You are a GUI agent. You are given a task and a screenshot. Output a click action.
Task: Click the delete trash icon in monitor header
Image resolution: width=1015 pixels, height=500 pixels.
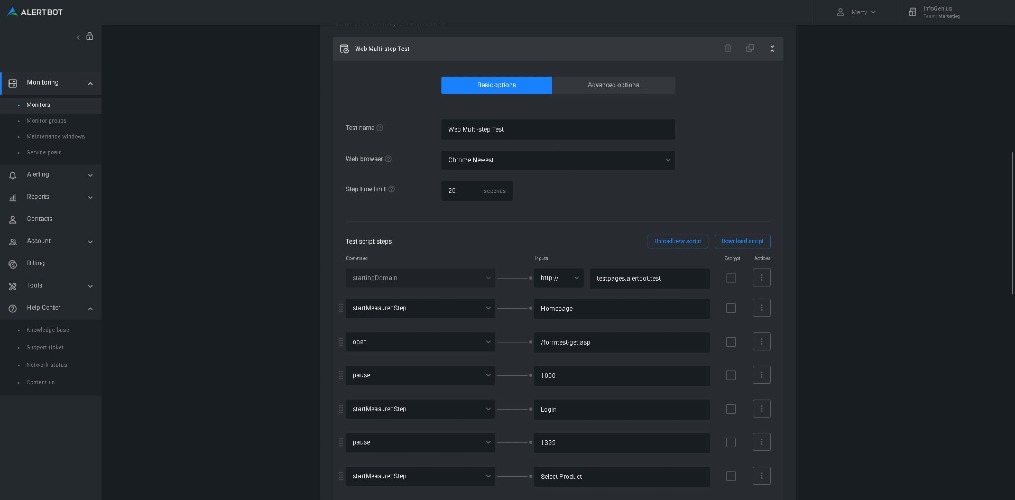tap(727, 48)
